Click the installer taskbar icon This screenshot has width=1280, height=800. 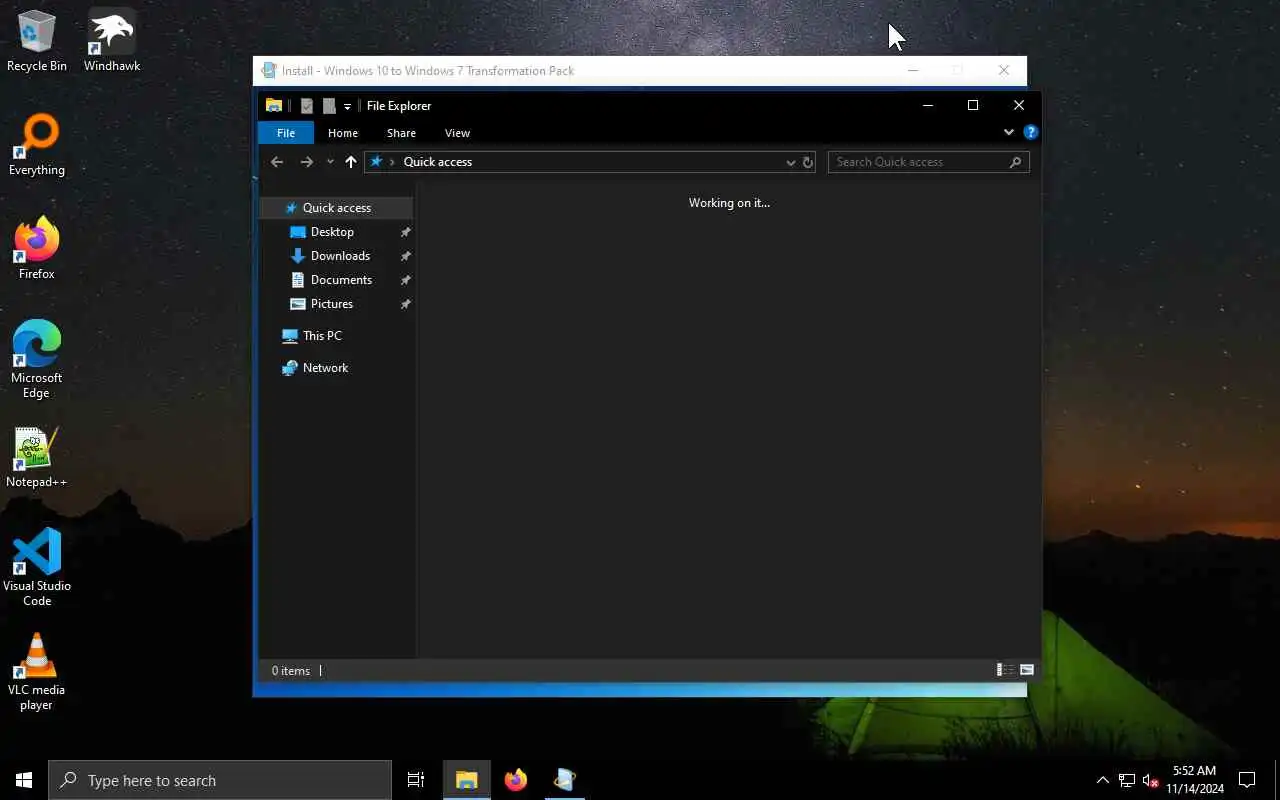pos(565,780)
